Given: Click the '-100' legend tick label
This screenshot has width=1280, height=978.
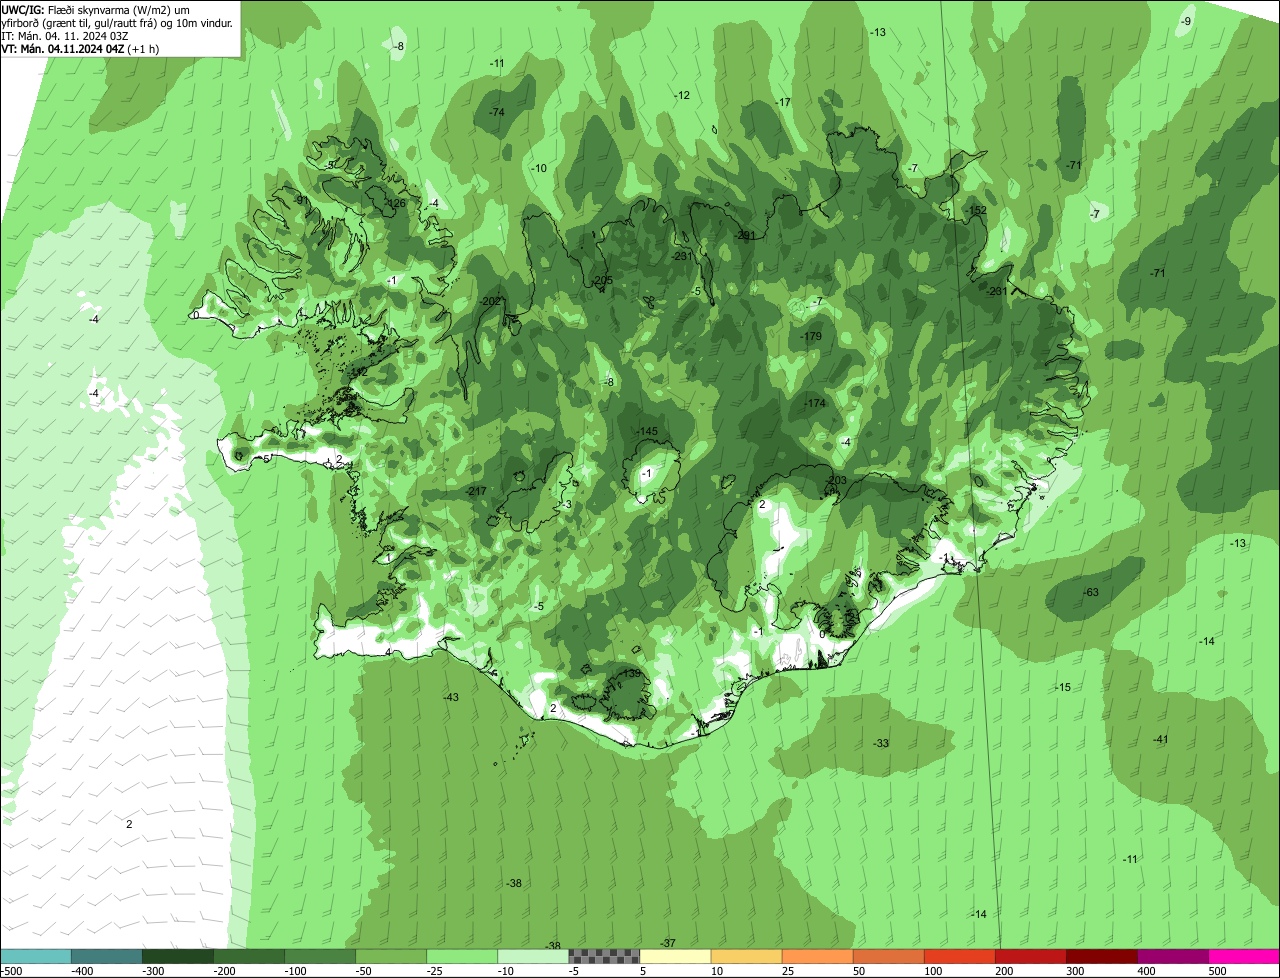Looking at the screenshot, I should [295, 971].
